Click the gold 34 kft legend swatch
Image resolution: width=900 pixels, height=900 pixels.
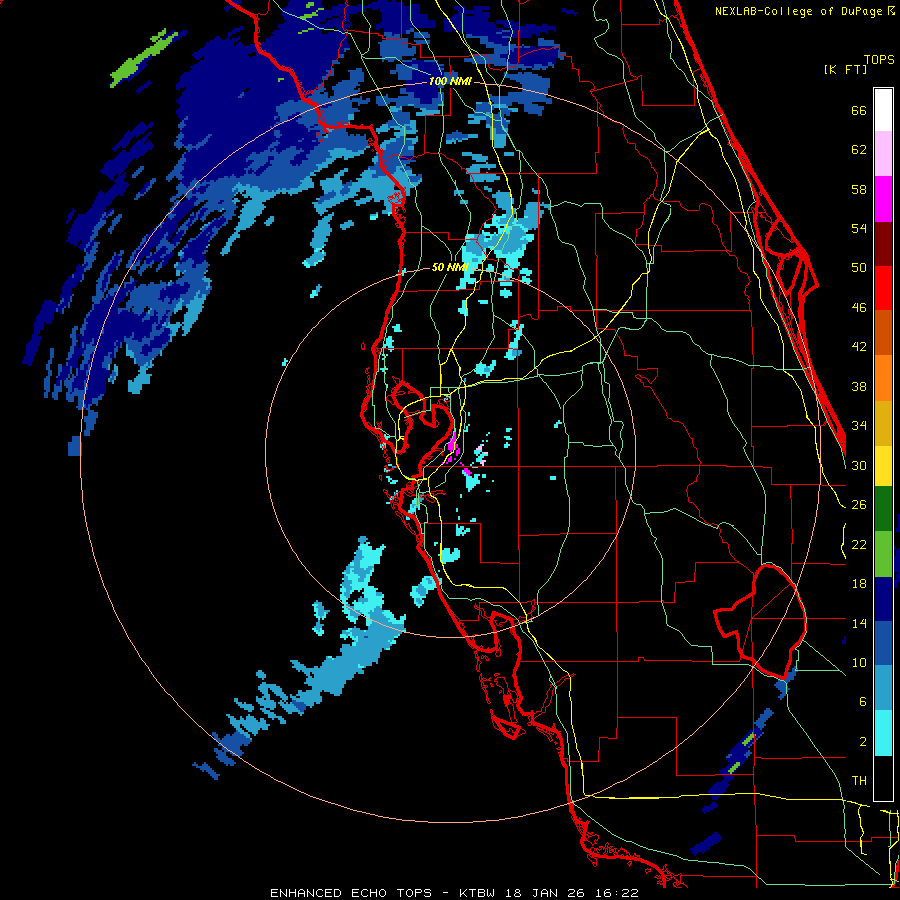(883, 423)
